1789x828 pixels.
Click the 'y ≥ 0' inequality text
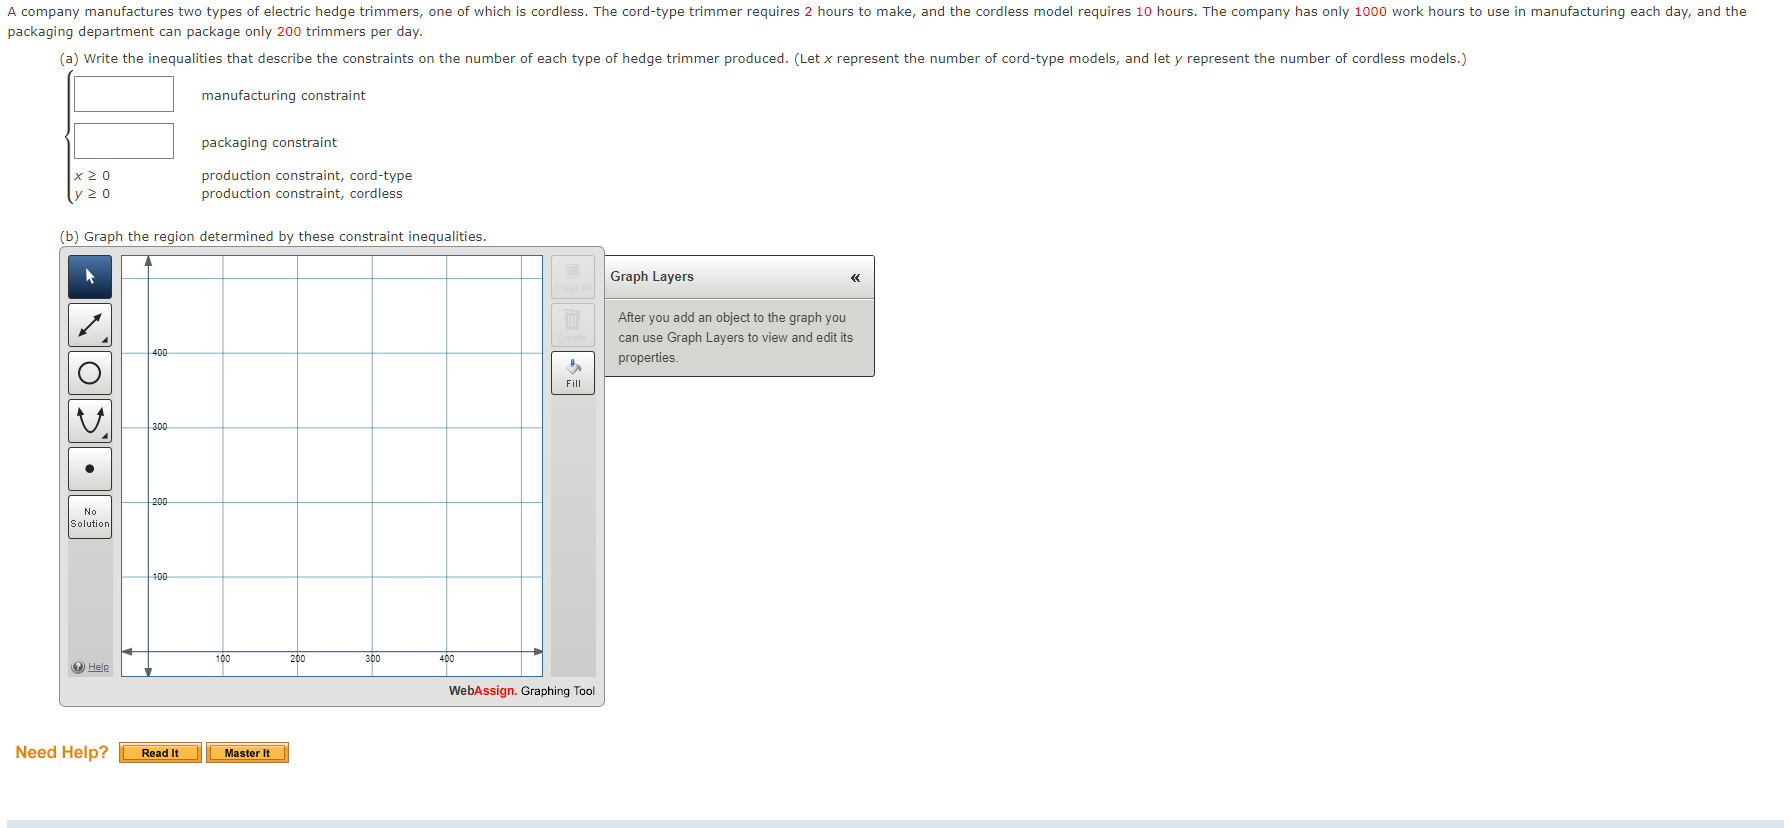coord(92,194)
